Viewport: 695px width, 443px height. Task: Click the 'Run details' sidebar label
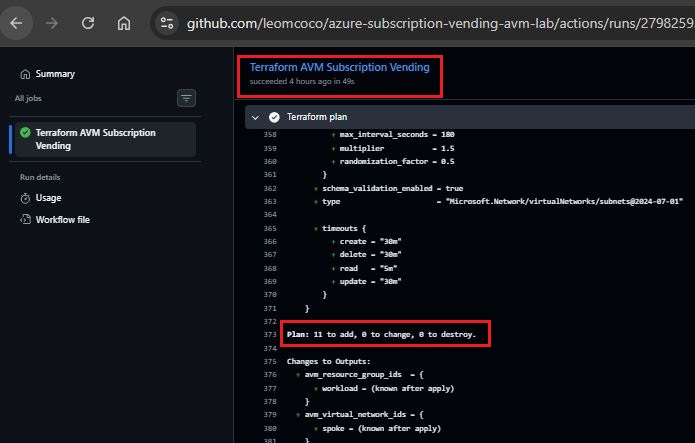click(x=40, y=177)
